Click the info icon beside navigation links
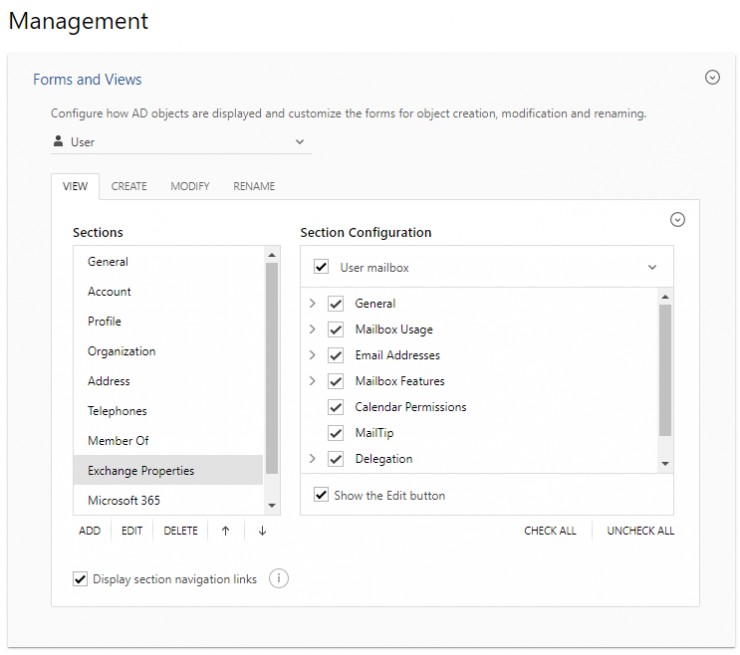The image size is (740, 655). coord(279,579)
